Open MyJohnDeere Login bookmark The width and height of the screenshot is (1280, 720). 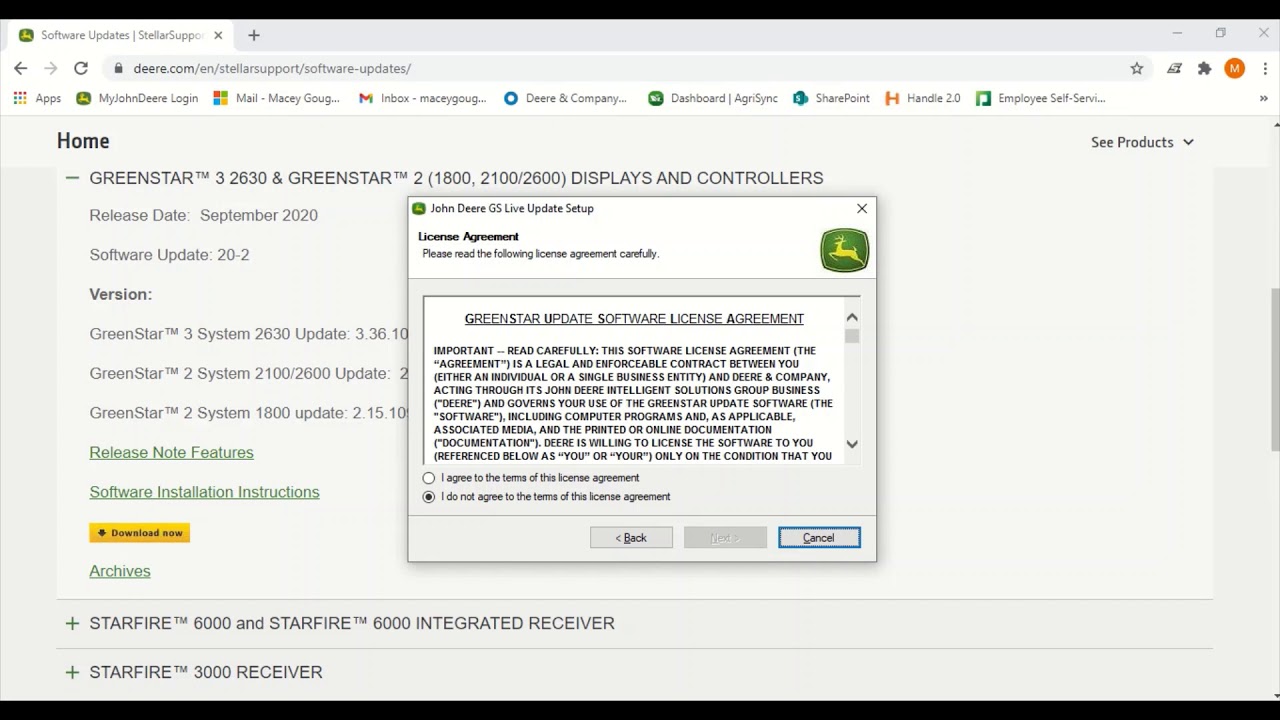[137, 98]
